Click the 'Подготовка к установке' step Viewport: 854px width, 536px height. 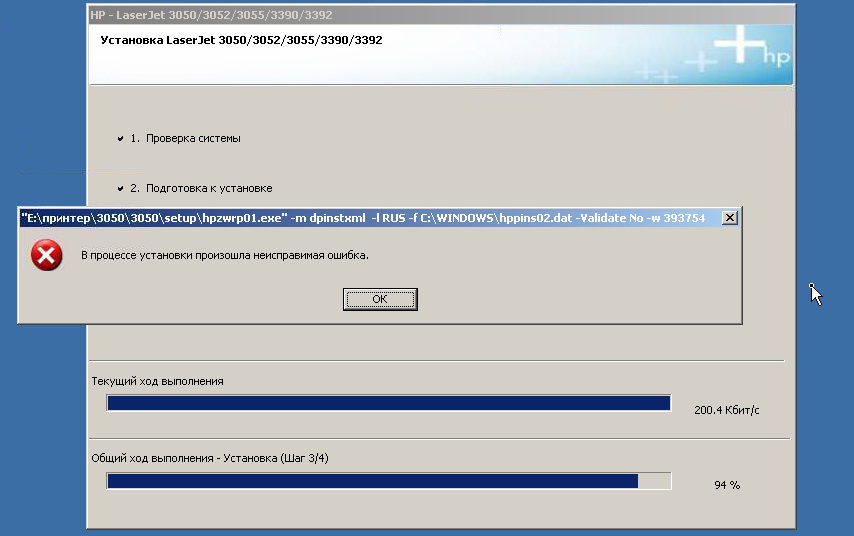pos(201,188)
